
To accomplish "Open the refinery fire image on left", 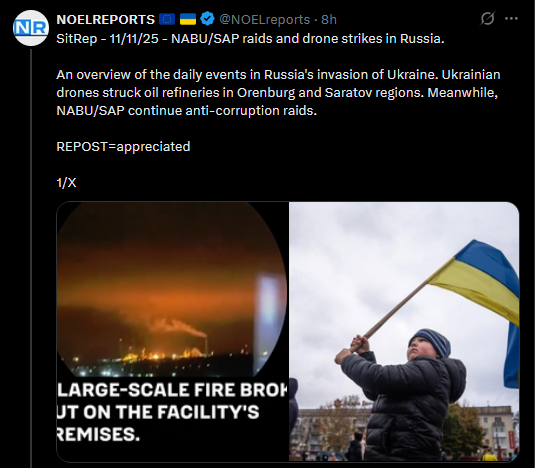I will click(x=173, y=332).
